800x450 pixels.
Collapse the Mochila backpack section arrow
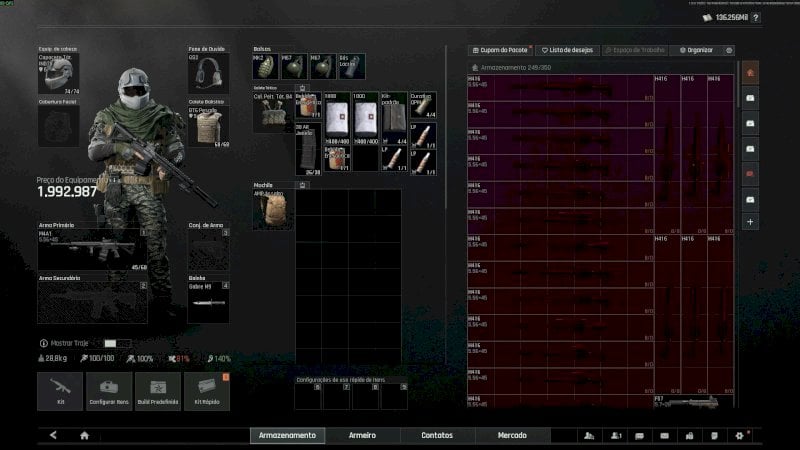(x=303, y=185)
